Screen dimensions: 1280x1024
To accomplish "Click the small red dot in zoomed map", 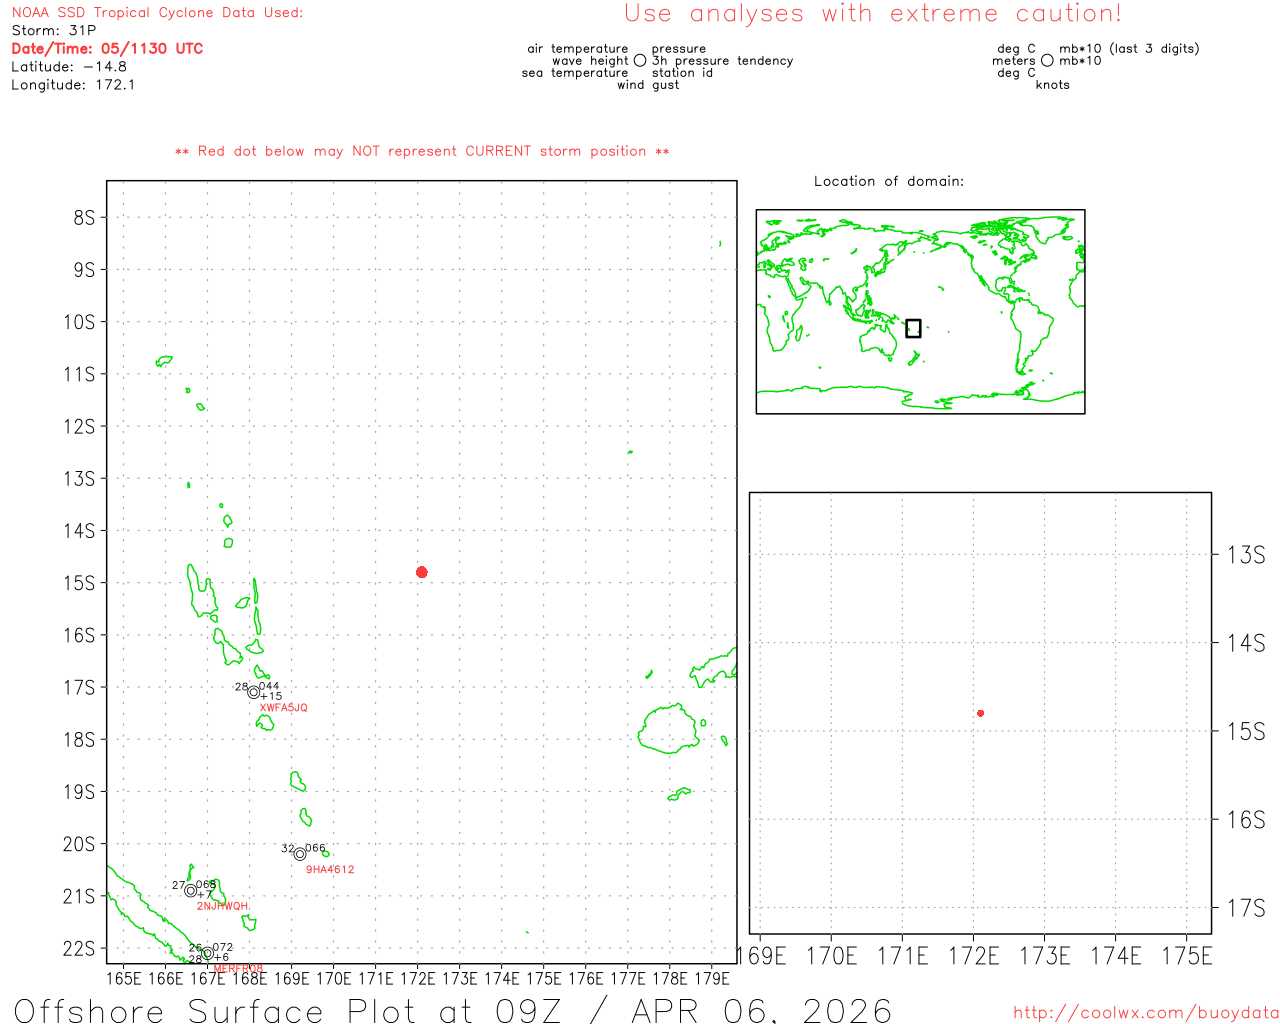I will tap(980, 713).
